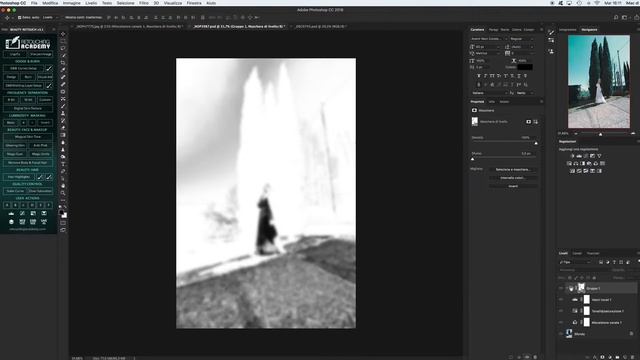Open the leading dropdown in Carattere
The height and width of the screenshot is (360, 640).
(x=523, y=47)
